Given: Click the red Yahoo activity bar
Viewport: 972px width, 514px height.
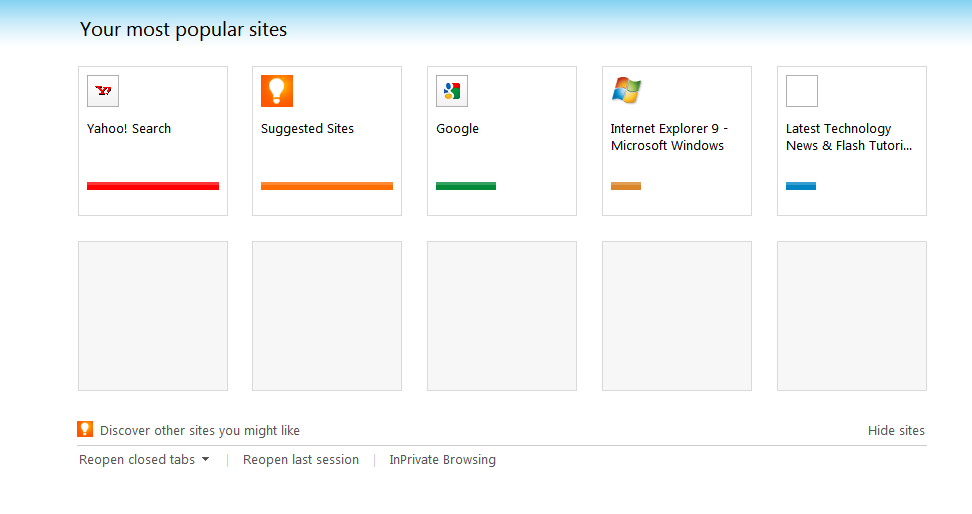Looking at the screenshot, I should (153, 186).
